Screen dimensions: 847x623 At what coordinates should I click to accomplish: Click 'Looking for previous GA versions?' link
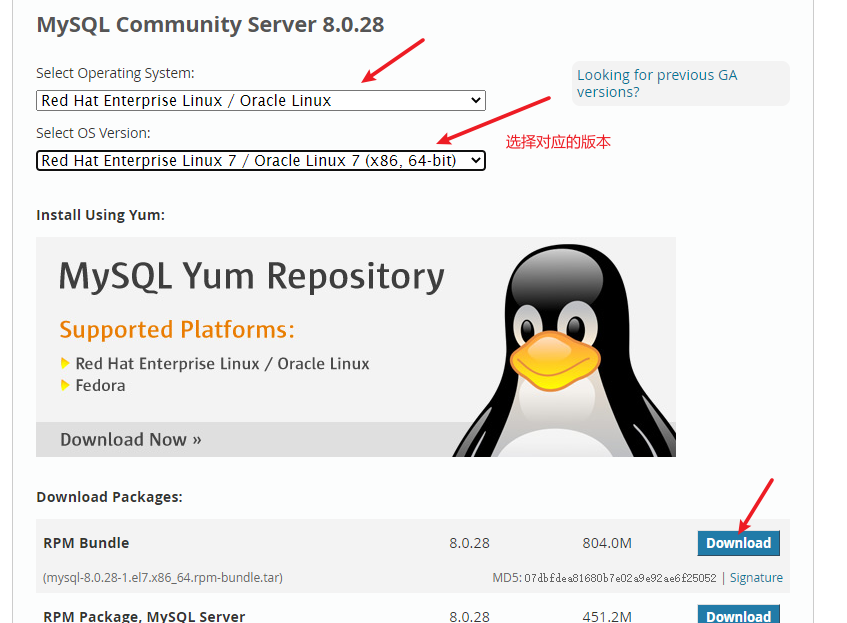click(657, 83)
